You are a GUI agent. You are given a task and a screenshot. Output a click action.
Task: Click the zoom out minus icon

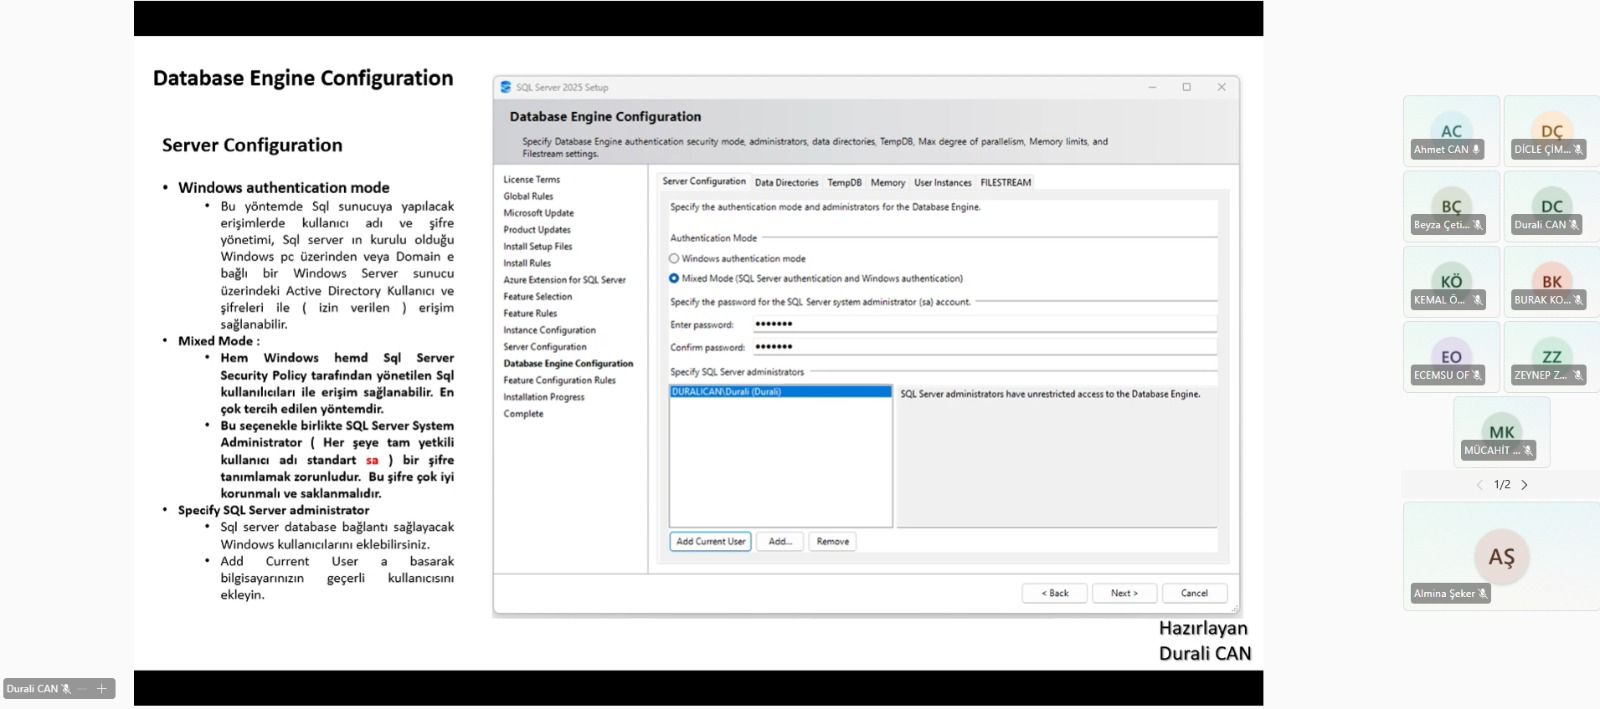coord(83,689)
